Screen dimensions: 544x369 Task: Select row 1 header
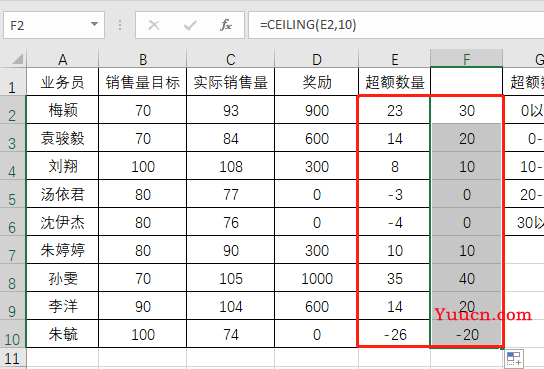[x=13, y=82]
